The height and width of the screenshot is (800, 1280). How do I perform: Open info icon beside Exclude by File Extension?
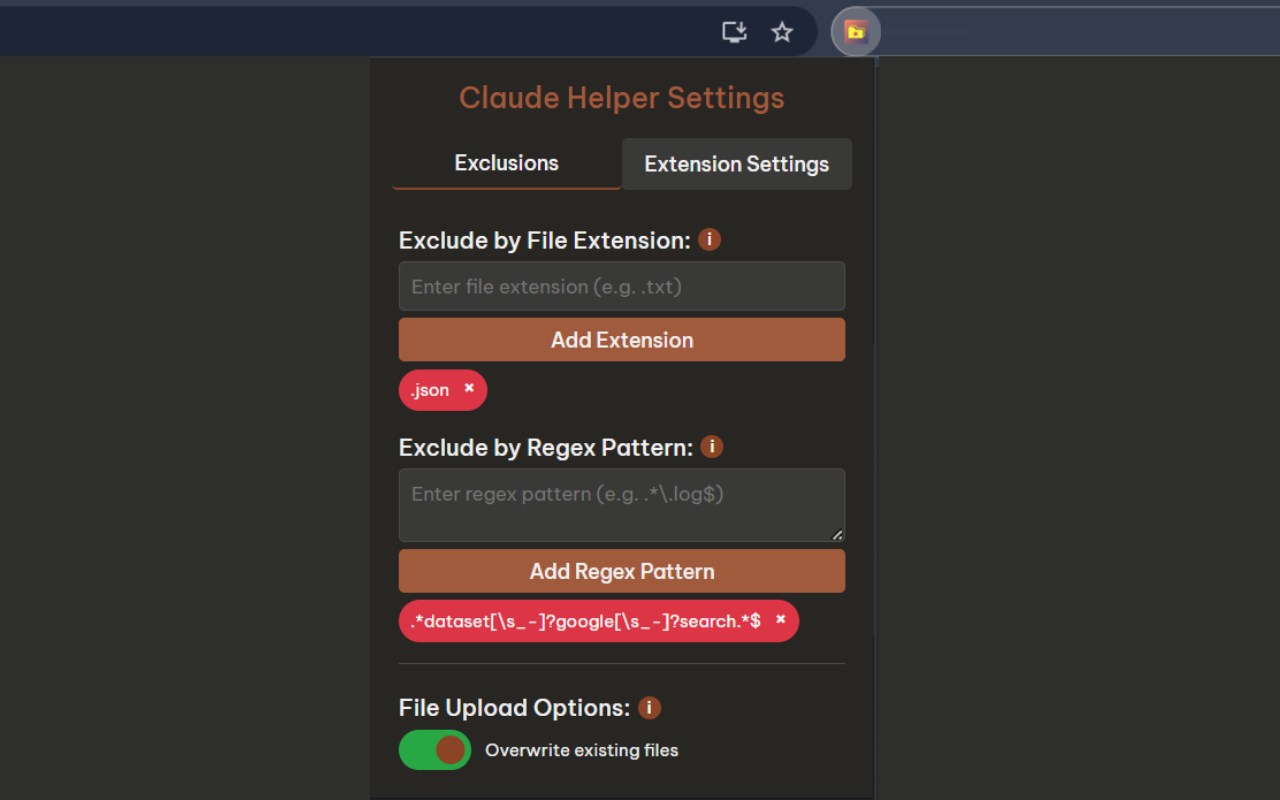[709, 240]
